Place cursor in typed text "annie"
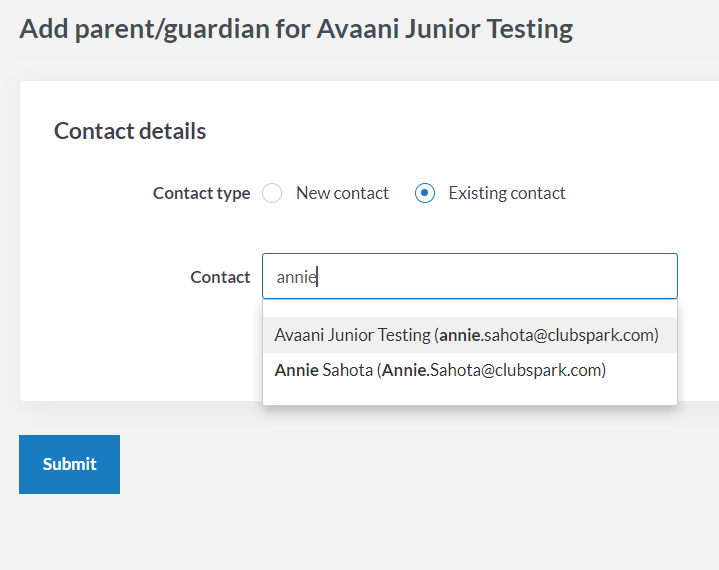The width and height of the screenshot is (719, 570). [x=296, y=277]
